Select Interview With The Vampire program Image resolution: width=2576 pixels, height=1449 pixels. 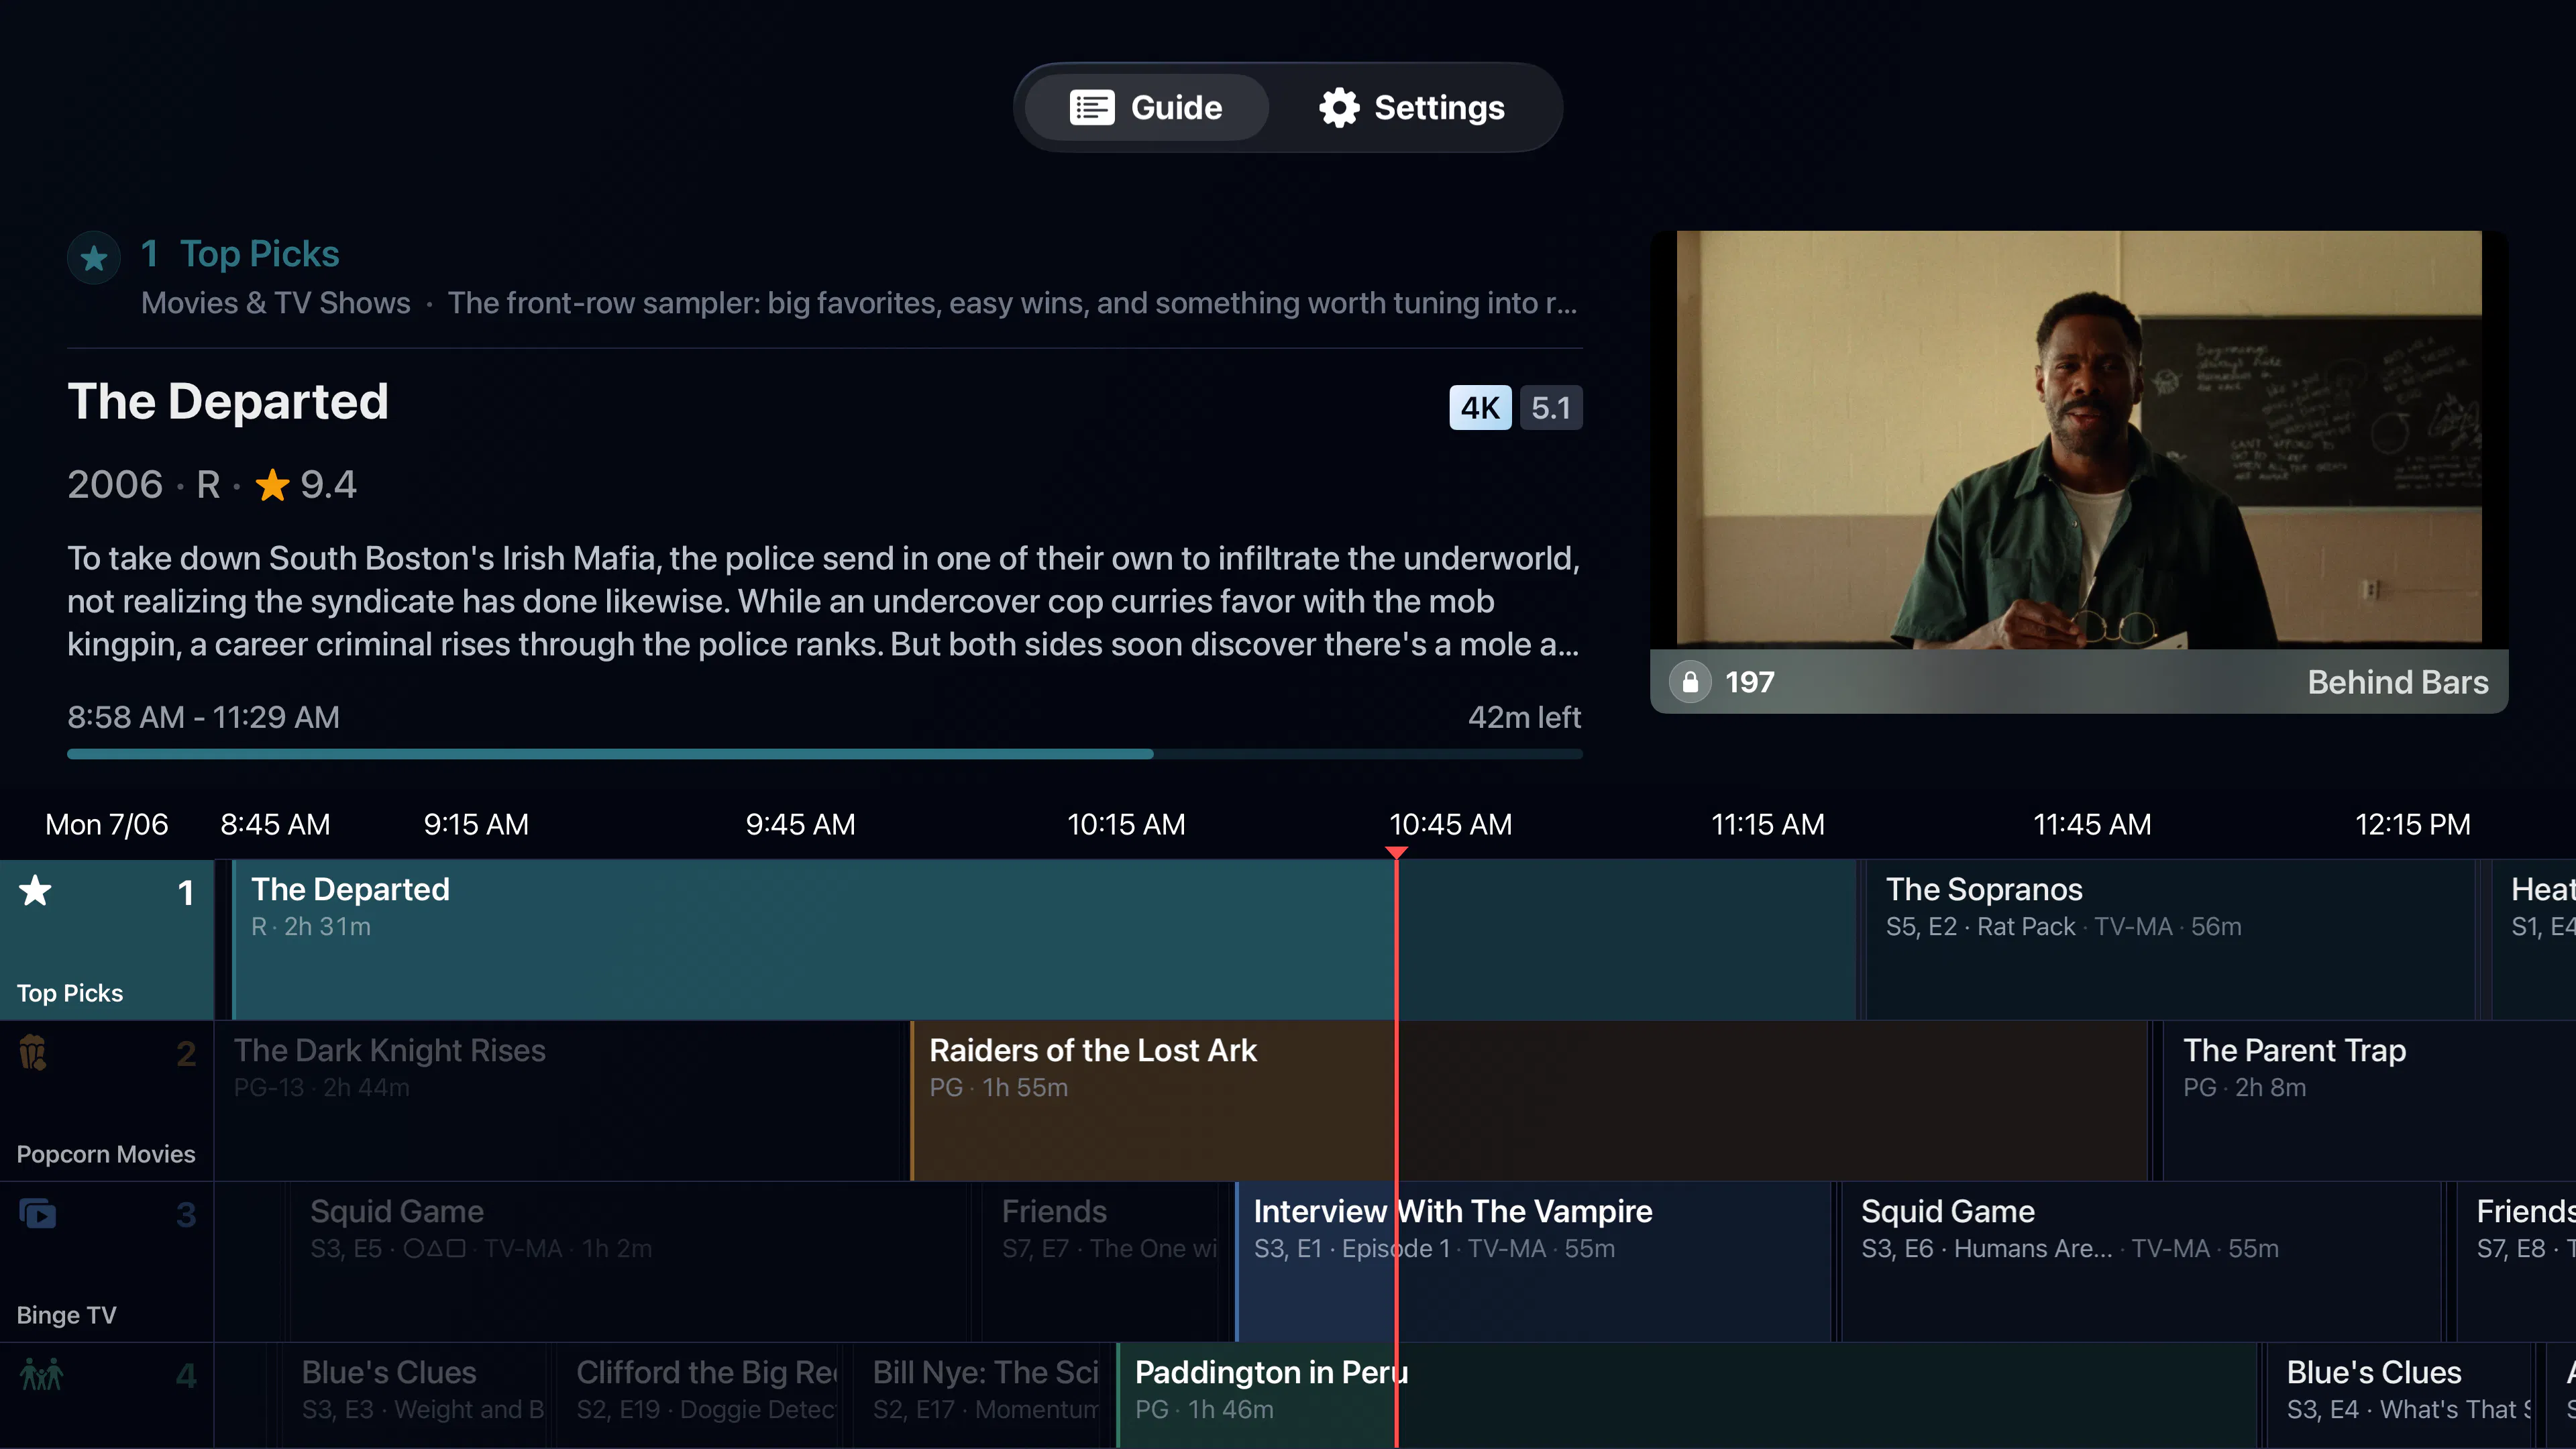point(1532,1262)
